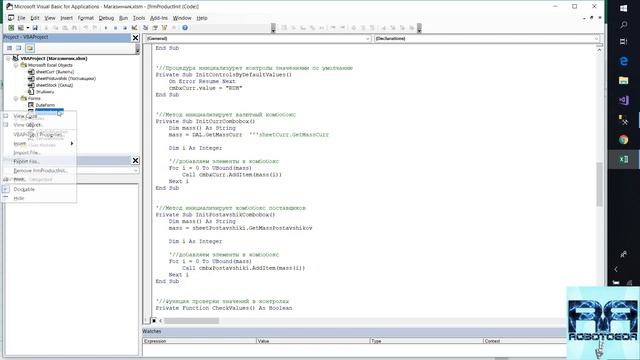Open the Tools menu
Screen dimensions: 640x360
[139, 18]
